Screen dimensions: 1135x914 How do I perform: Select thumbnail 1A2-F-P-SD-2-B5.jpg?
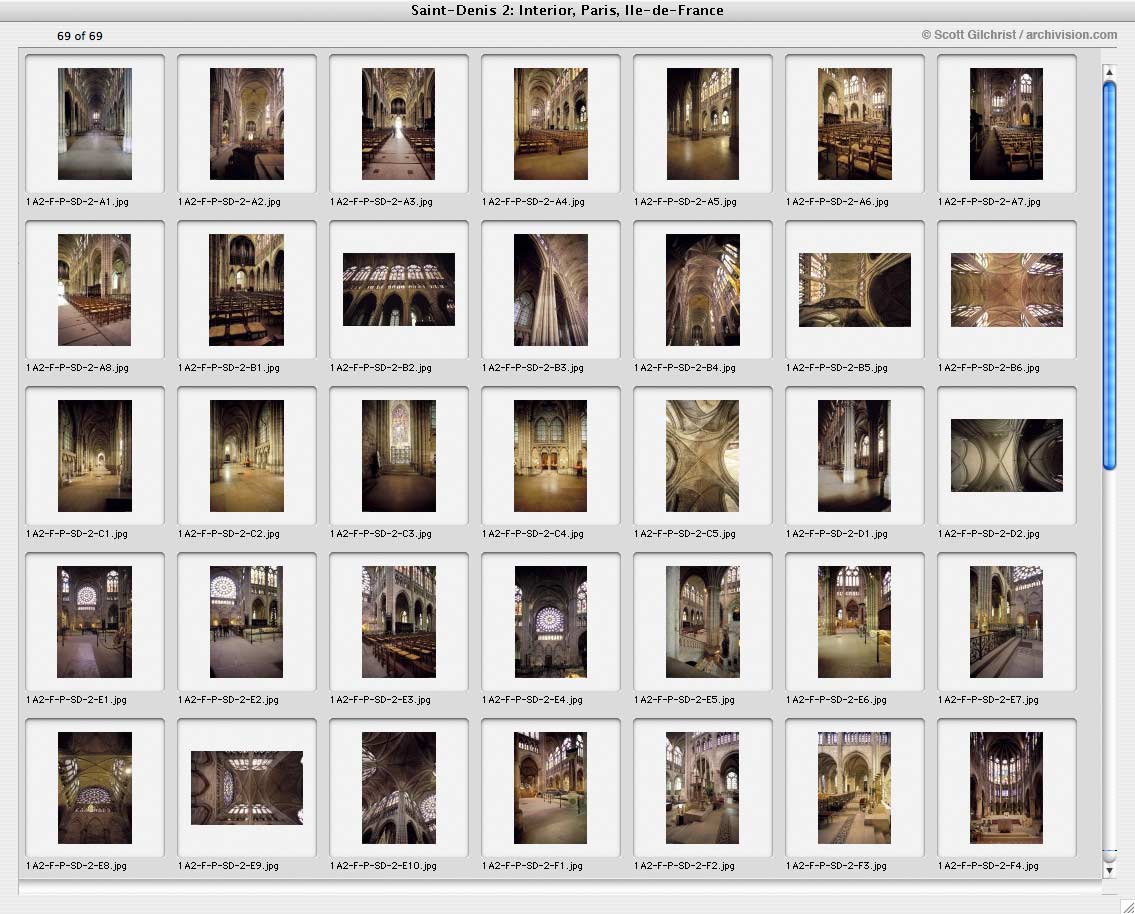coord(855,289)
